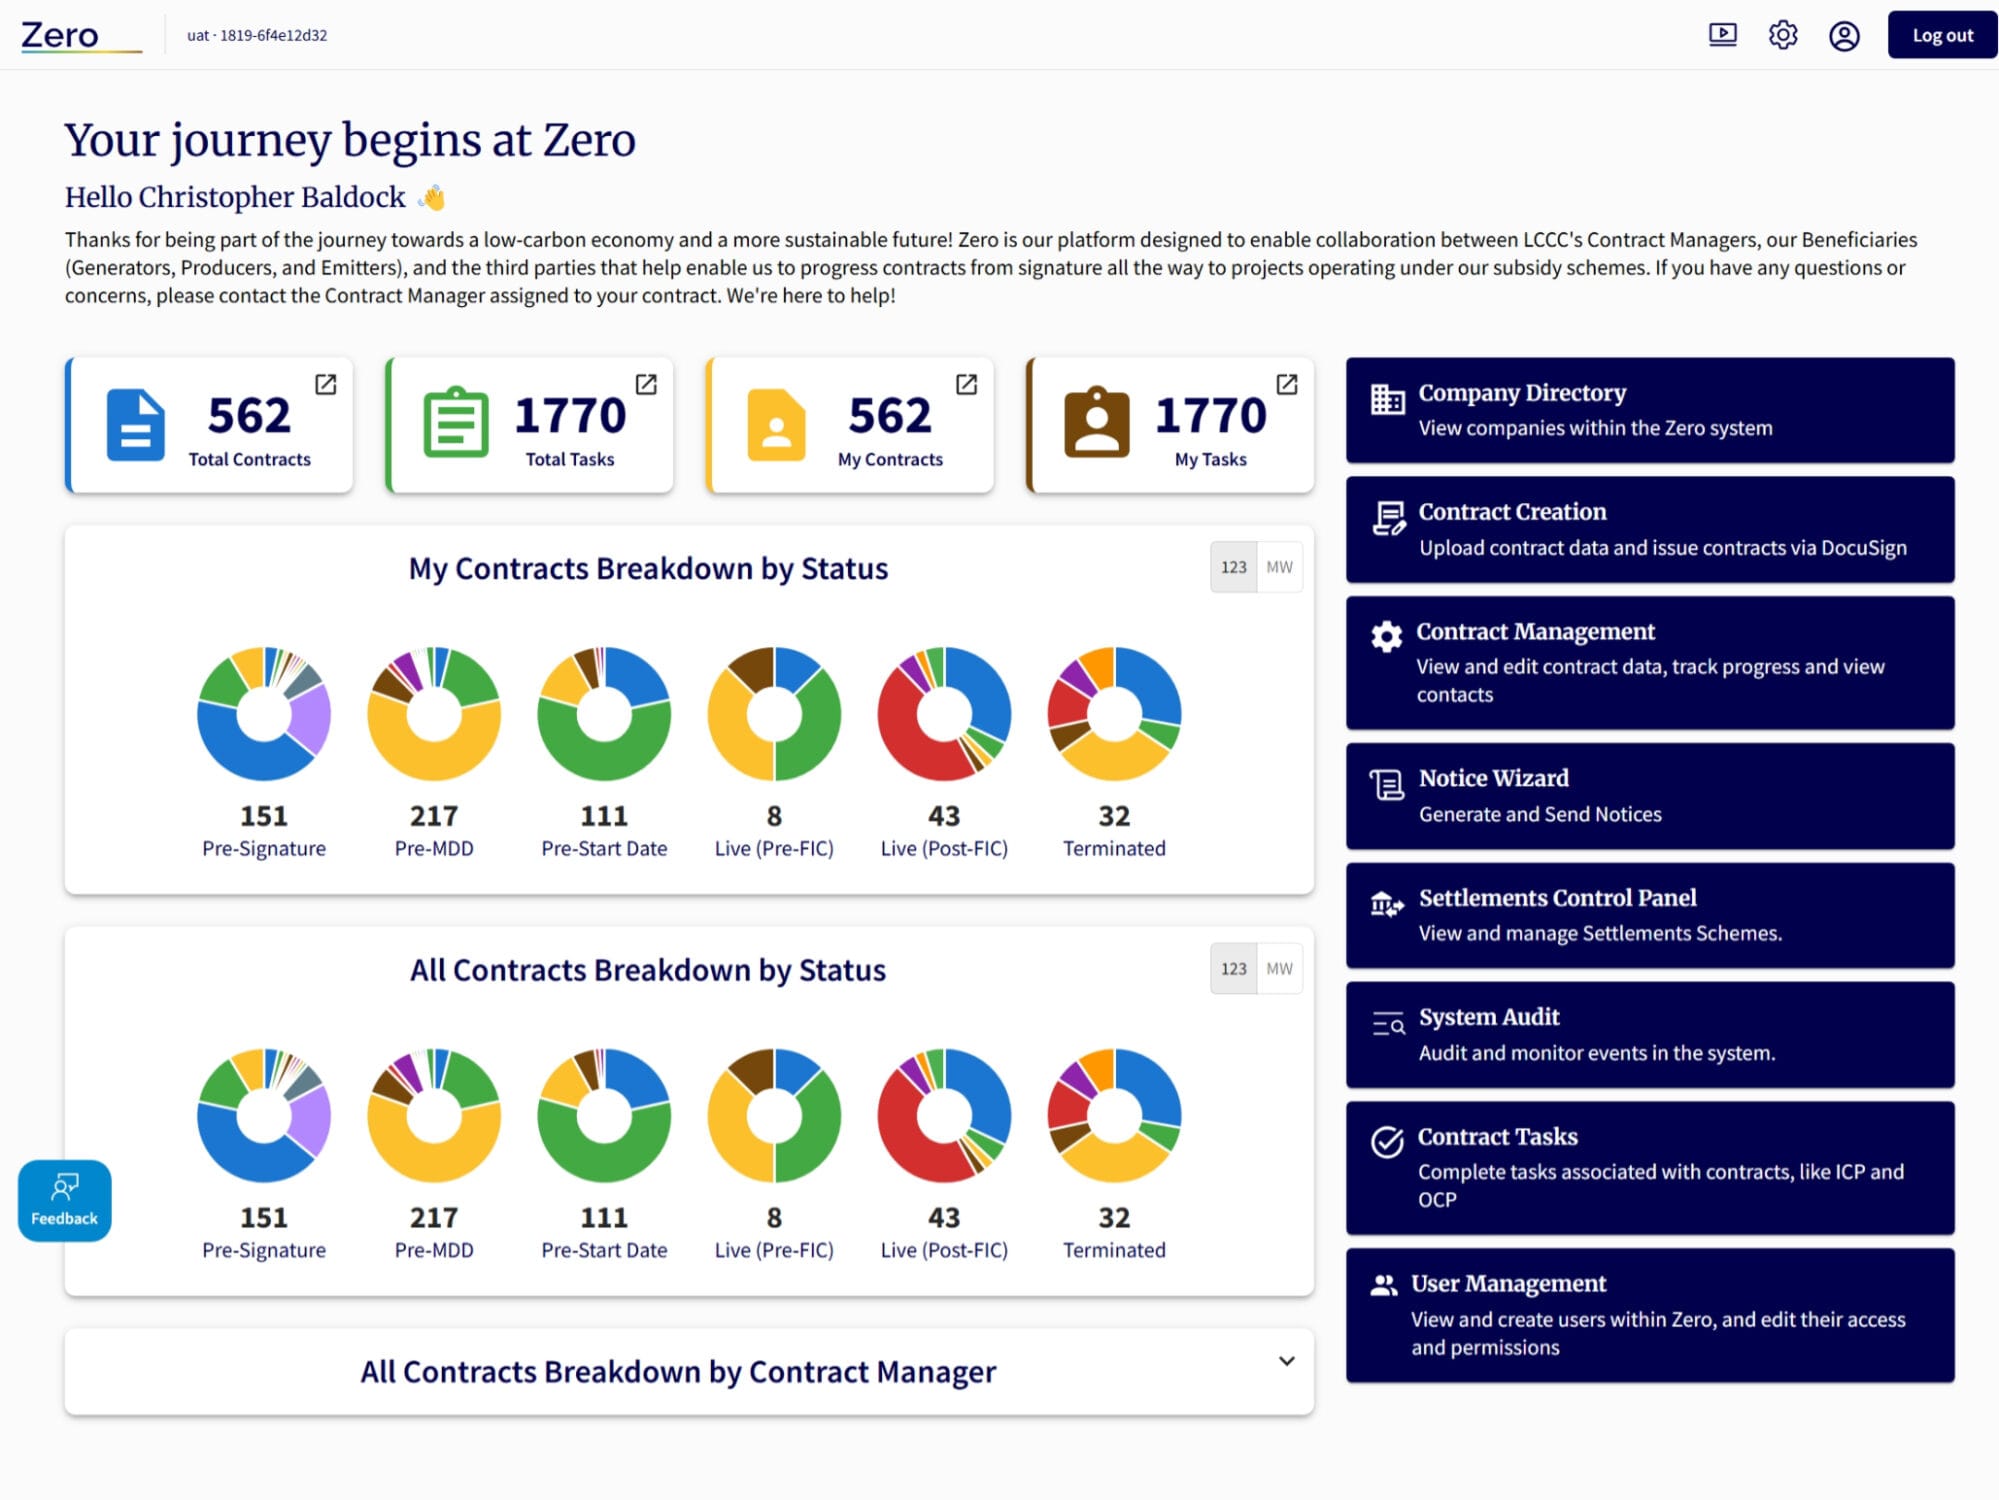Expand the Breakdown by Contract Manager panel title
This screenshot has height=1500, width=1999.
(x=678, y=1372)
